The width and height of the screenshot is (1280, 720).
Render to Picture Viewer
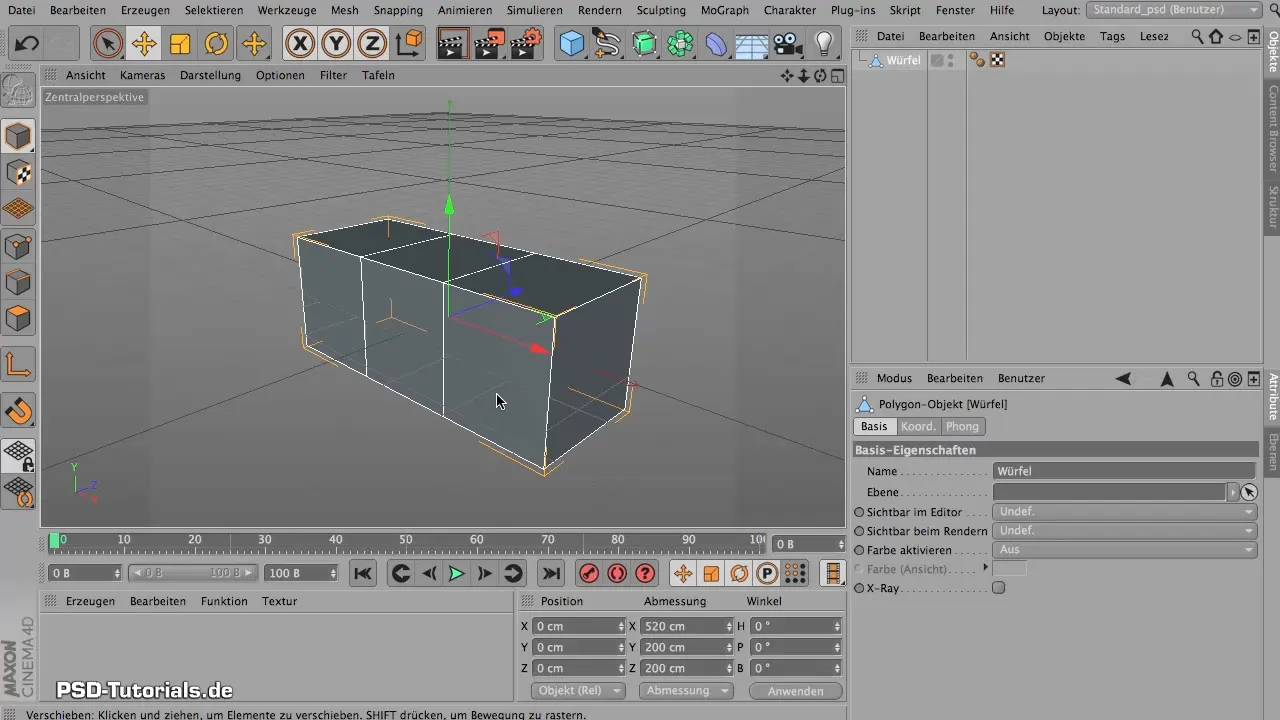(x=490, y=44)
